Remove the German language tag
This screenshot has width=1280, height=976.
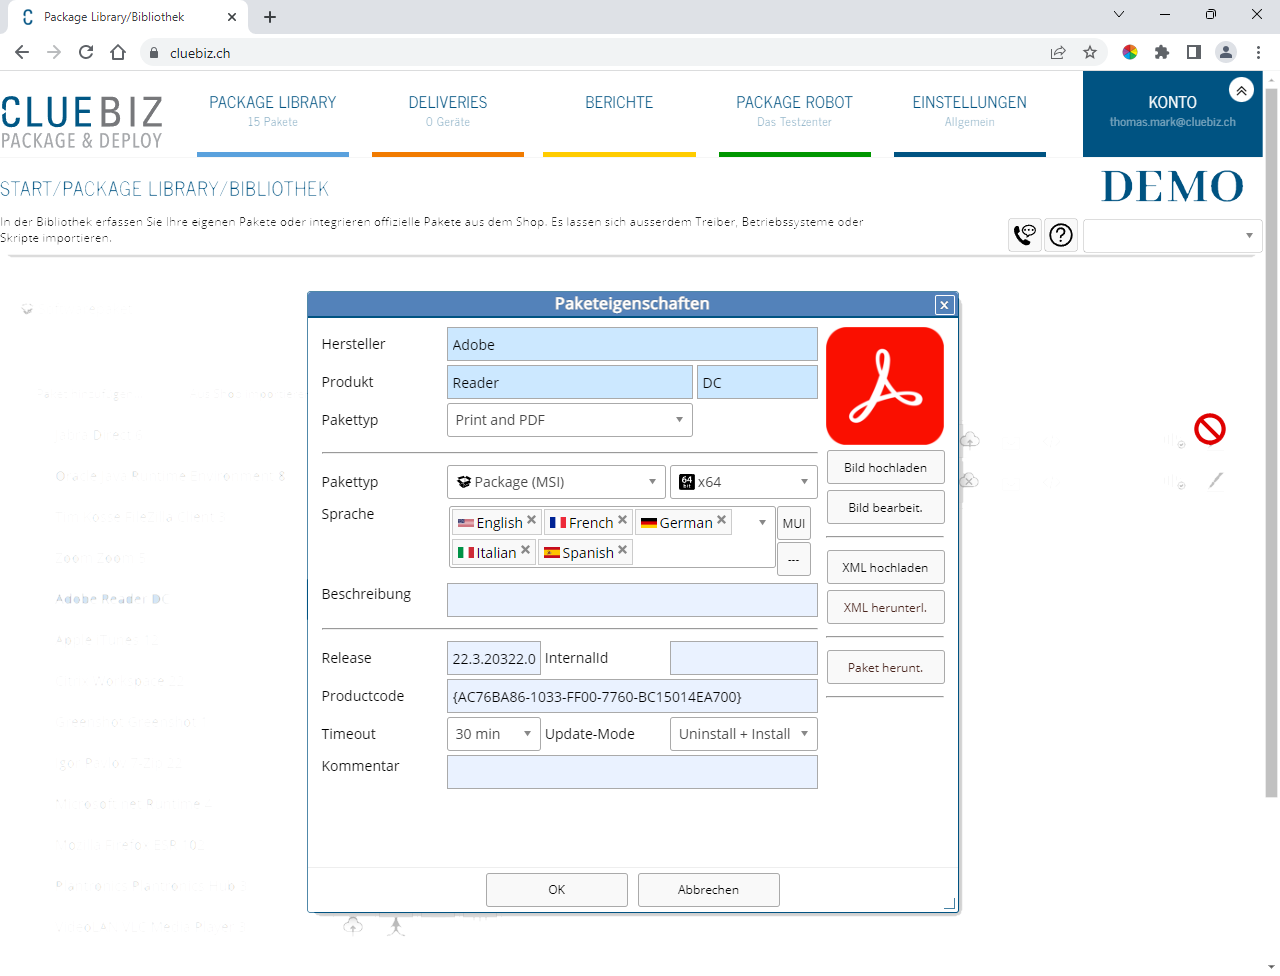(721, 520)
